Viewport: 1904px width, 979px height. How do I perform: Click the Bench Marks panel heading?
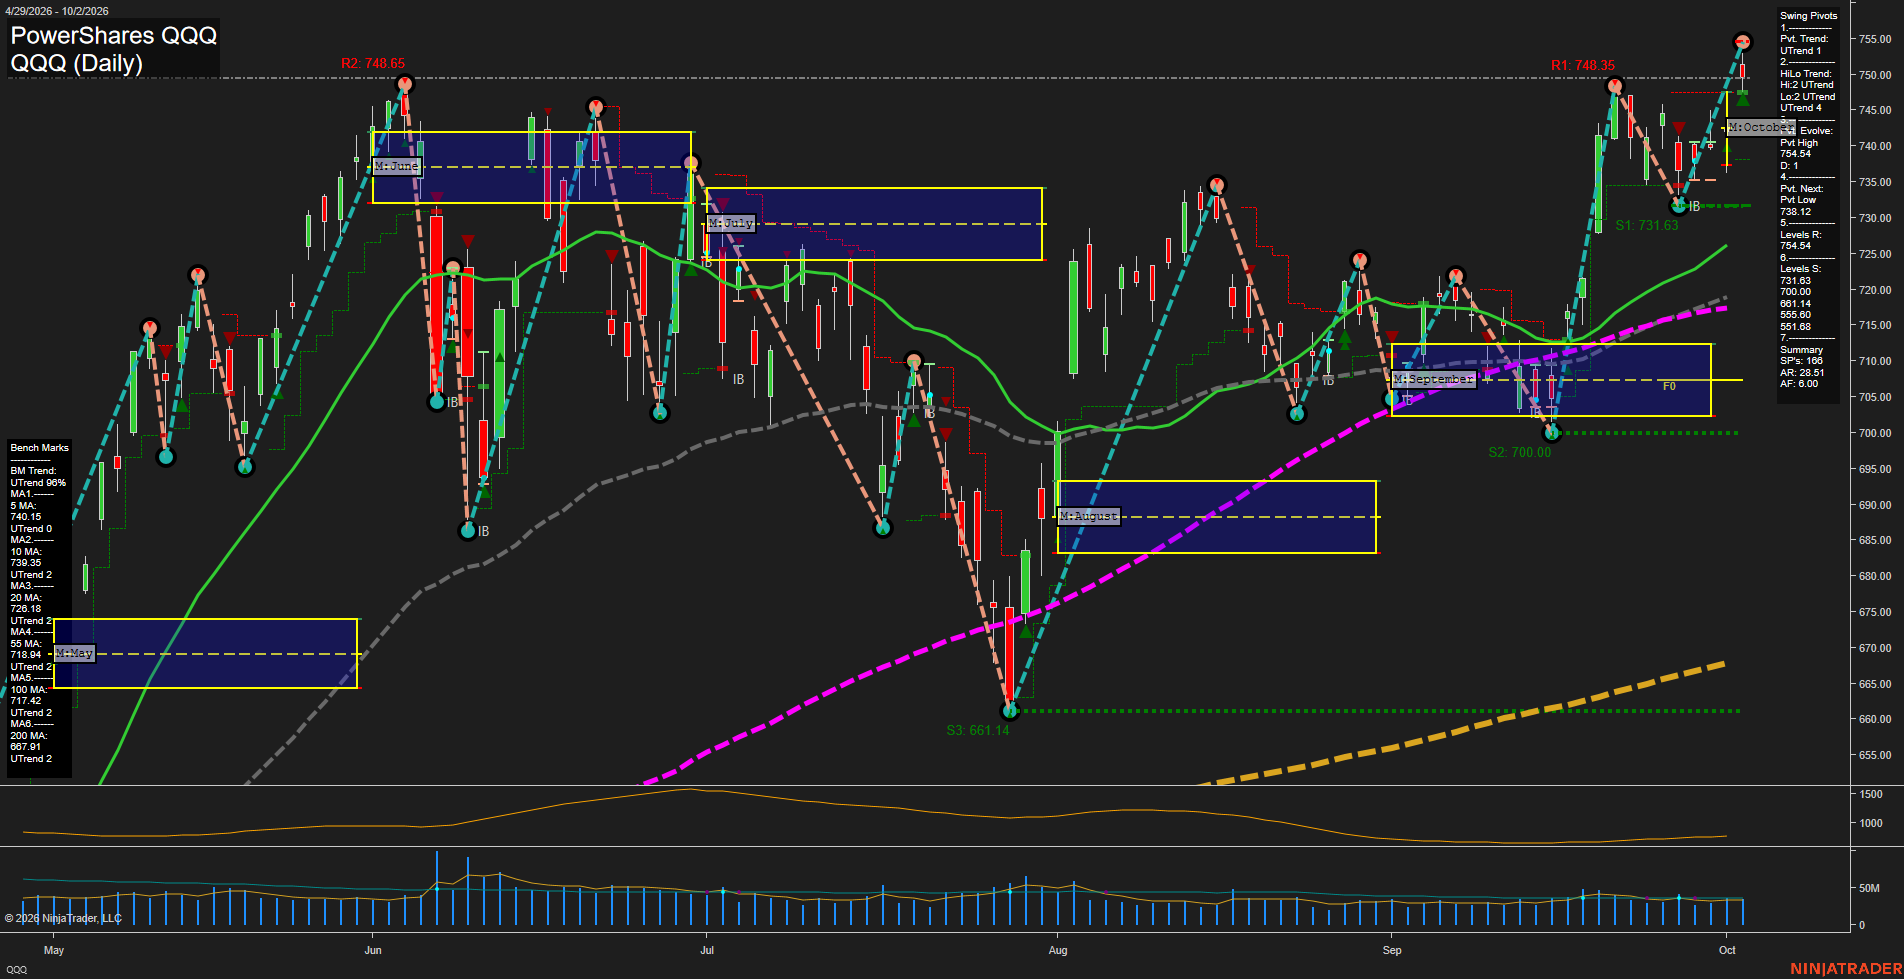(x=40, y=448)
